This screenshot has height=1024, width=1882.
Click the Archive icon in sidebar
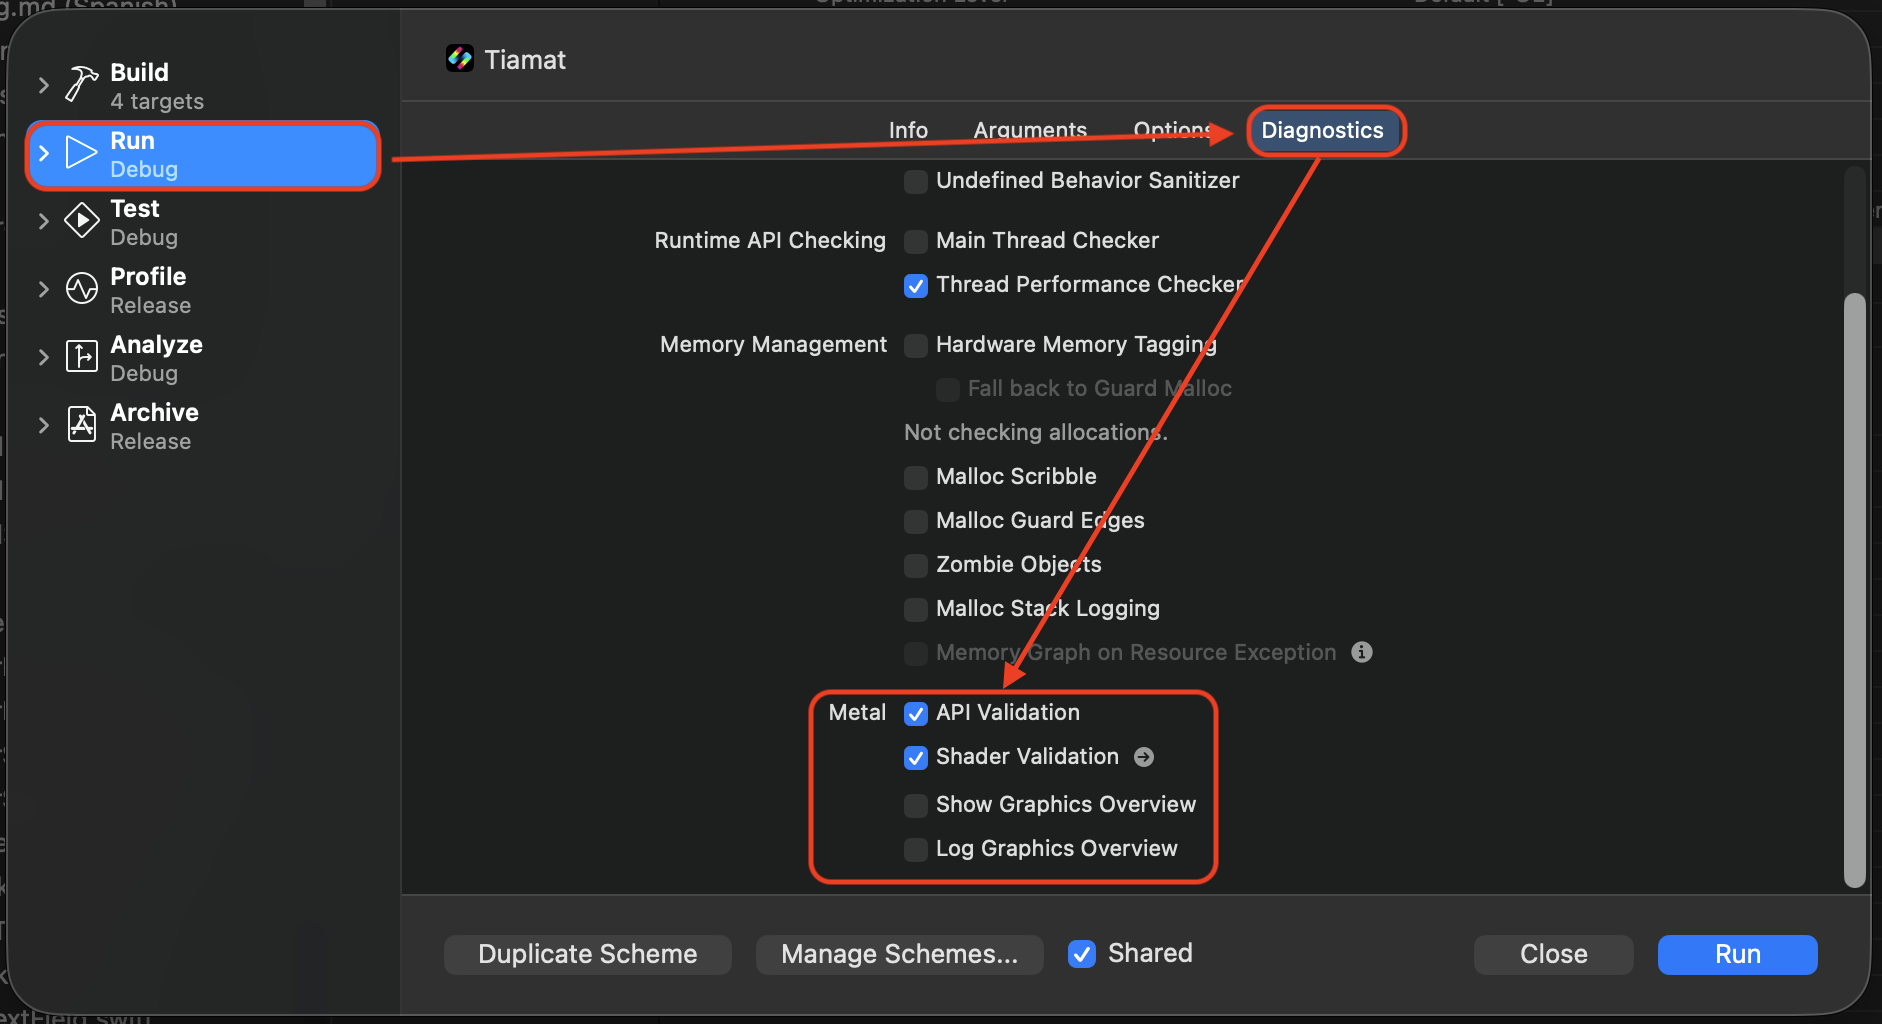tap(81, 424)
